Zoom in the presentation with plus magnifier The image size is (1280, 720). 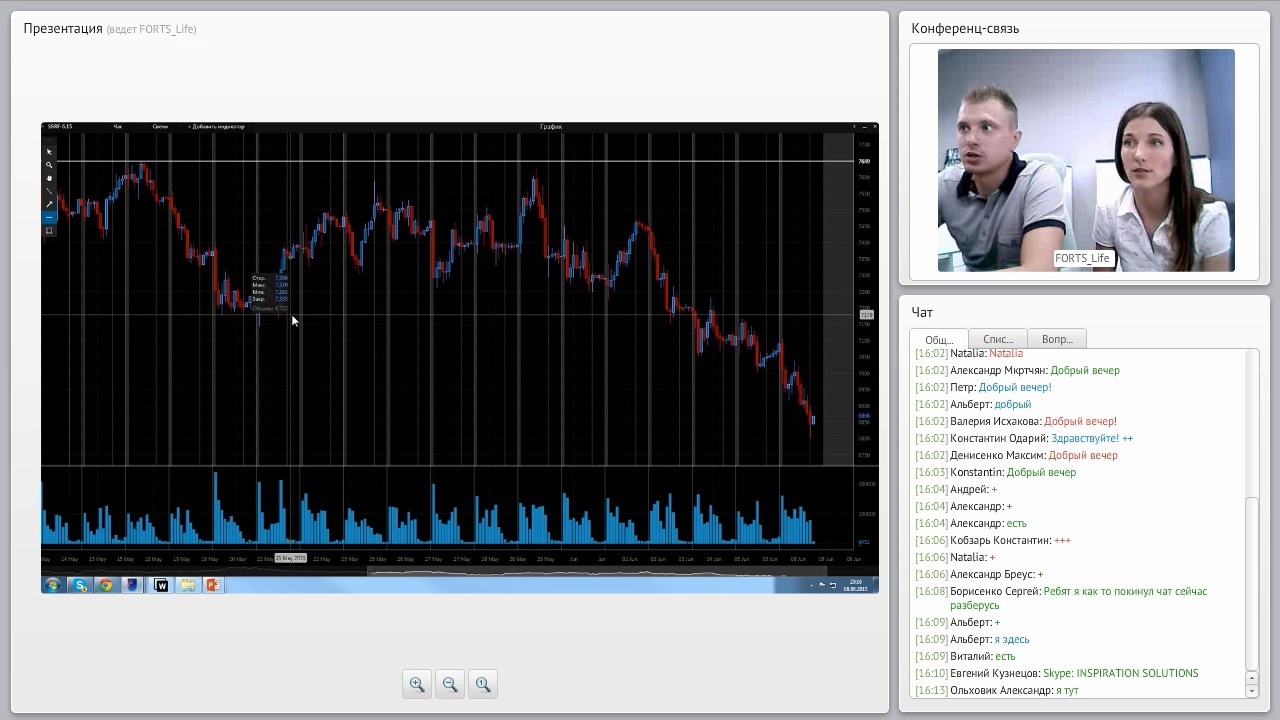tap(417, 684)
